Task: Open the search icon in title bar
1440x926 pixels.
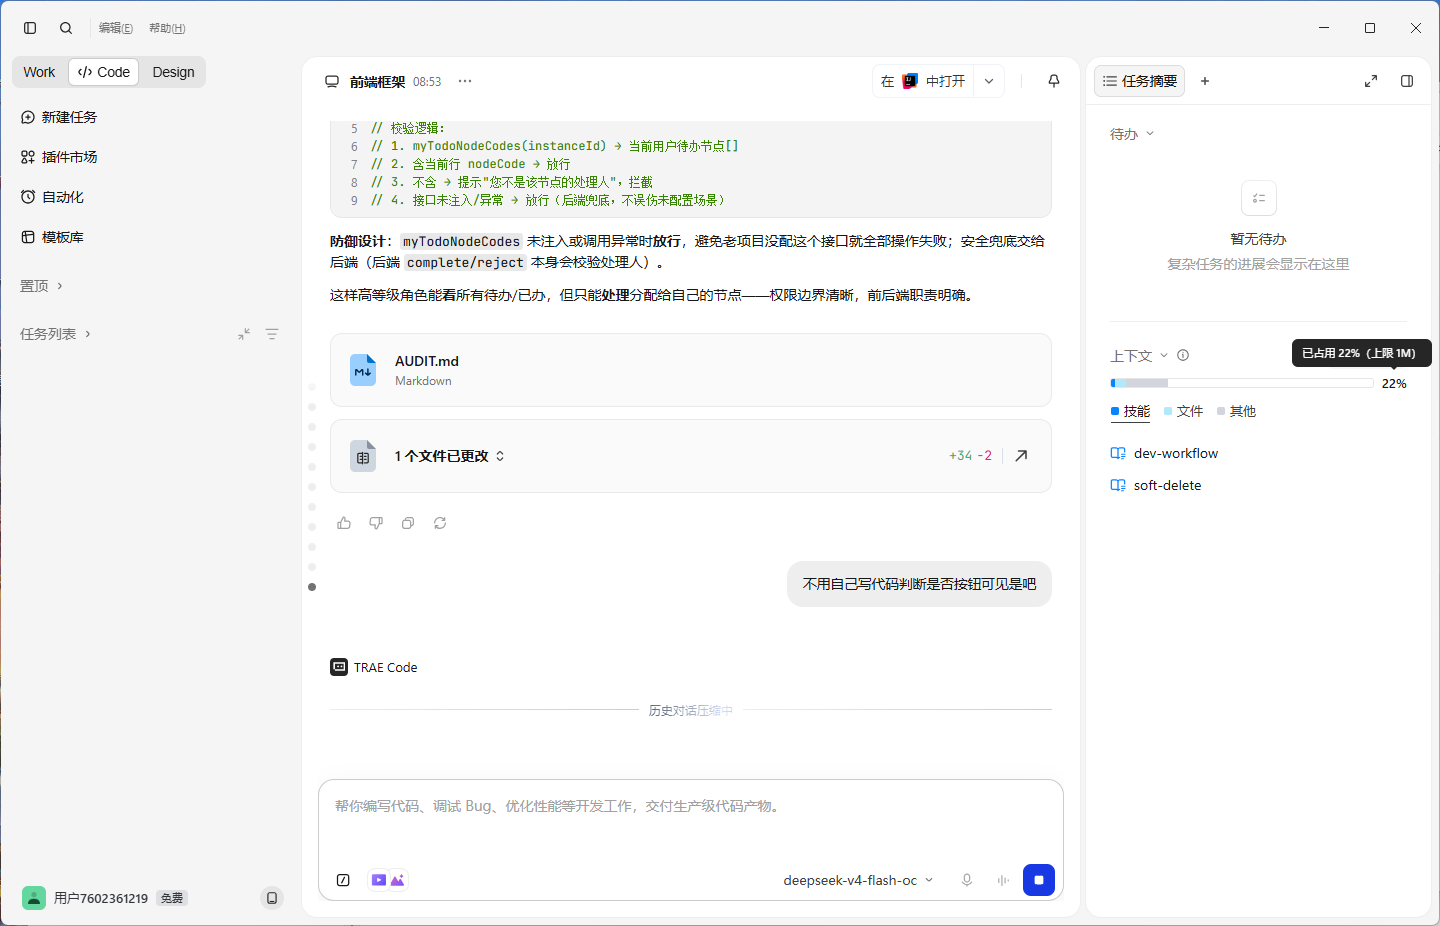Action: coord(66,28)
